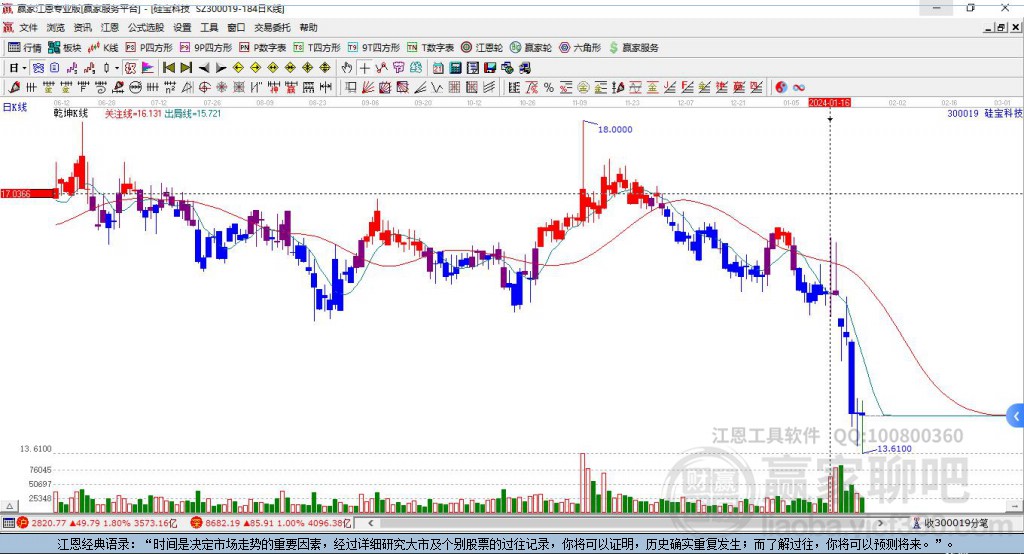The image size is (1024, 554).
Task: Open the 江恩 menu
Action: click(x=110, y=27)
